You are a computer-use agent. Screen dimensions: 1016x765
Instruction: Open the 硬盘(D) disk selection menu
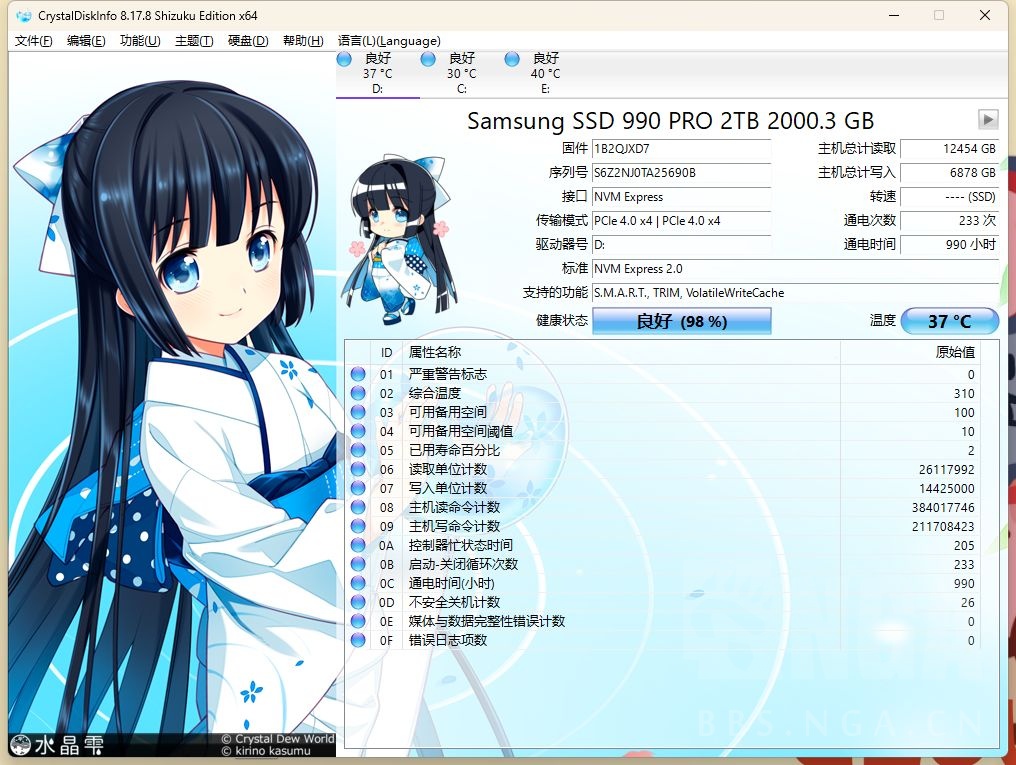click(x=245, y=41)
